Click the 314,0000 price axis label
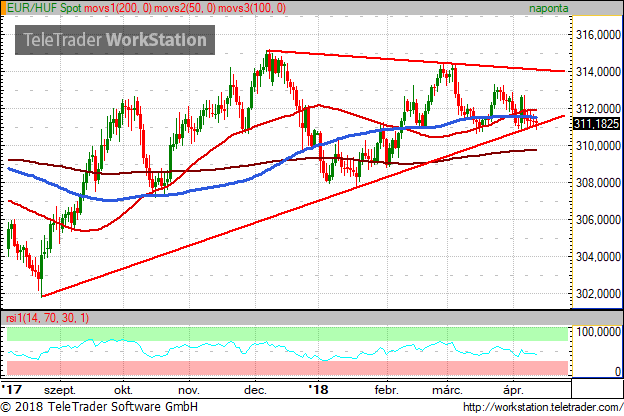This screenshot has height=416, width=624. 598,72
